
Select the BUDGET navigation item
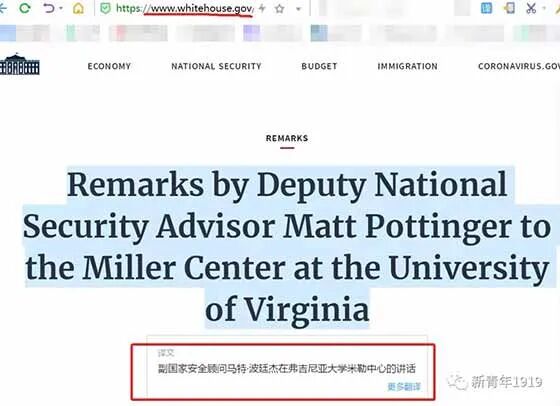point(319,66)
